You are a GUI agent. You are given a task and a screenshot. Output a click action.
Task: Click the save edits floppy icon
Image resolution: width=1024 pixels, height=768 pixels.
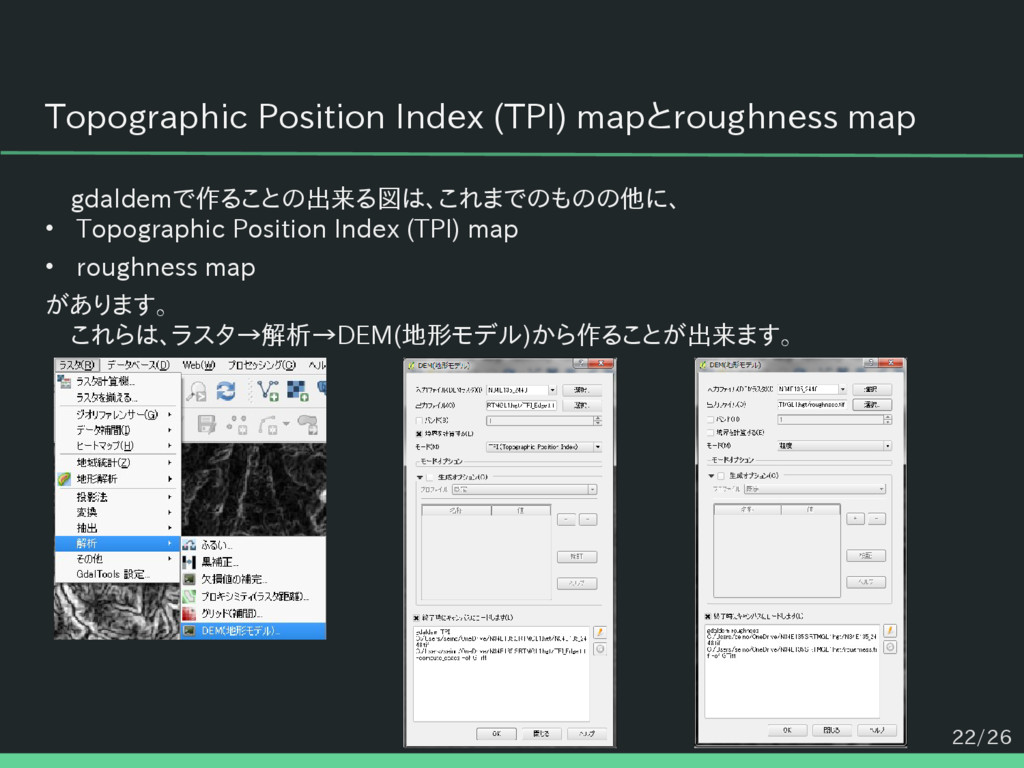[x=206, y=424]
